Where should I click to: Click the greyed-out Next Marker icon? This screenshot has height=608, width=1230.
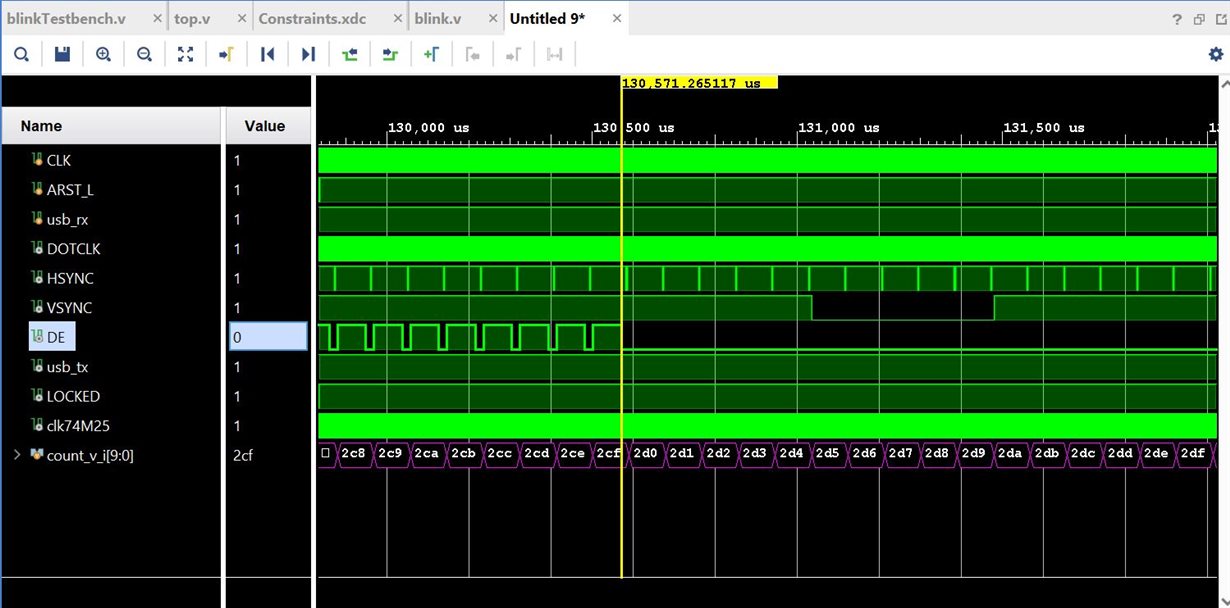514,55
